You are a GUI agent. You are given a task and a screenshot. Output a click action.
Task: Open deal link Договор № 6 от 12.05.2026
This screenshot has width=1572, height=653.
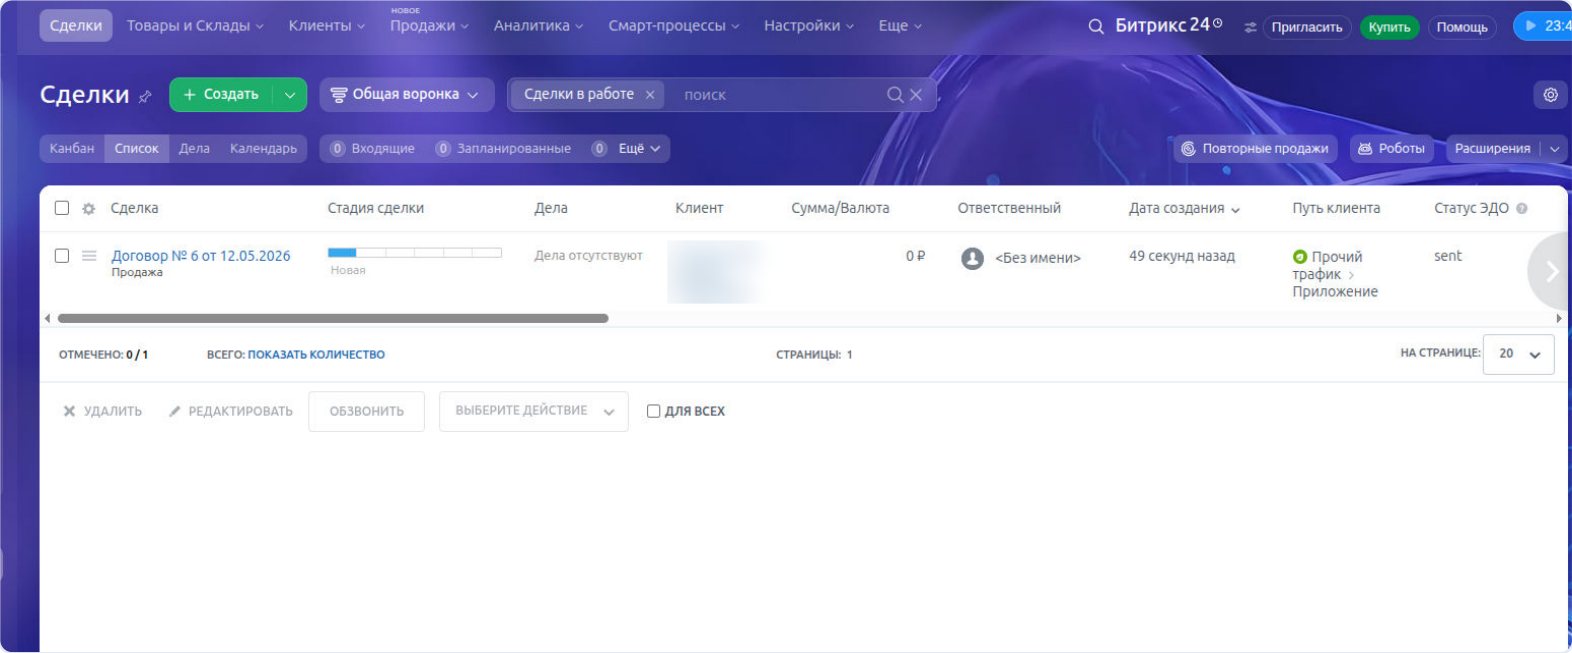point(201,256)
